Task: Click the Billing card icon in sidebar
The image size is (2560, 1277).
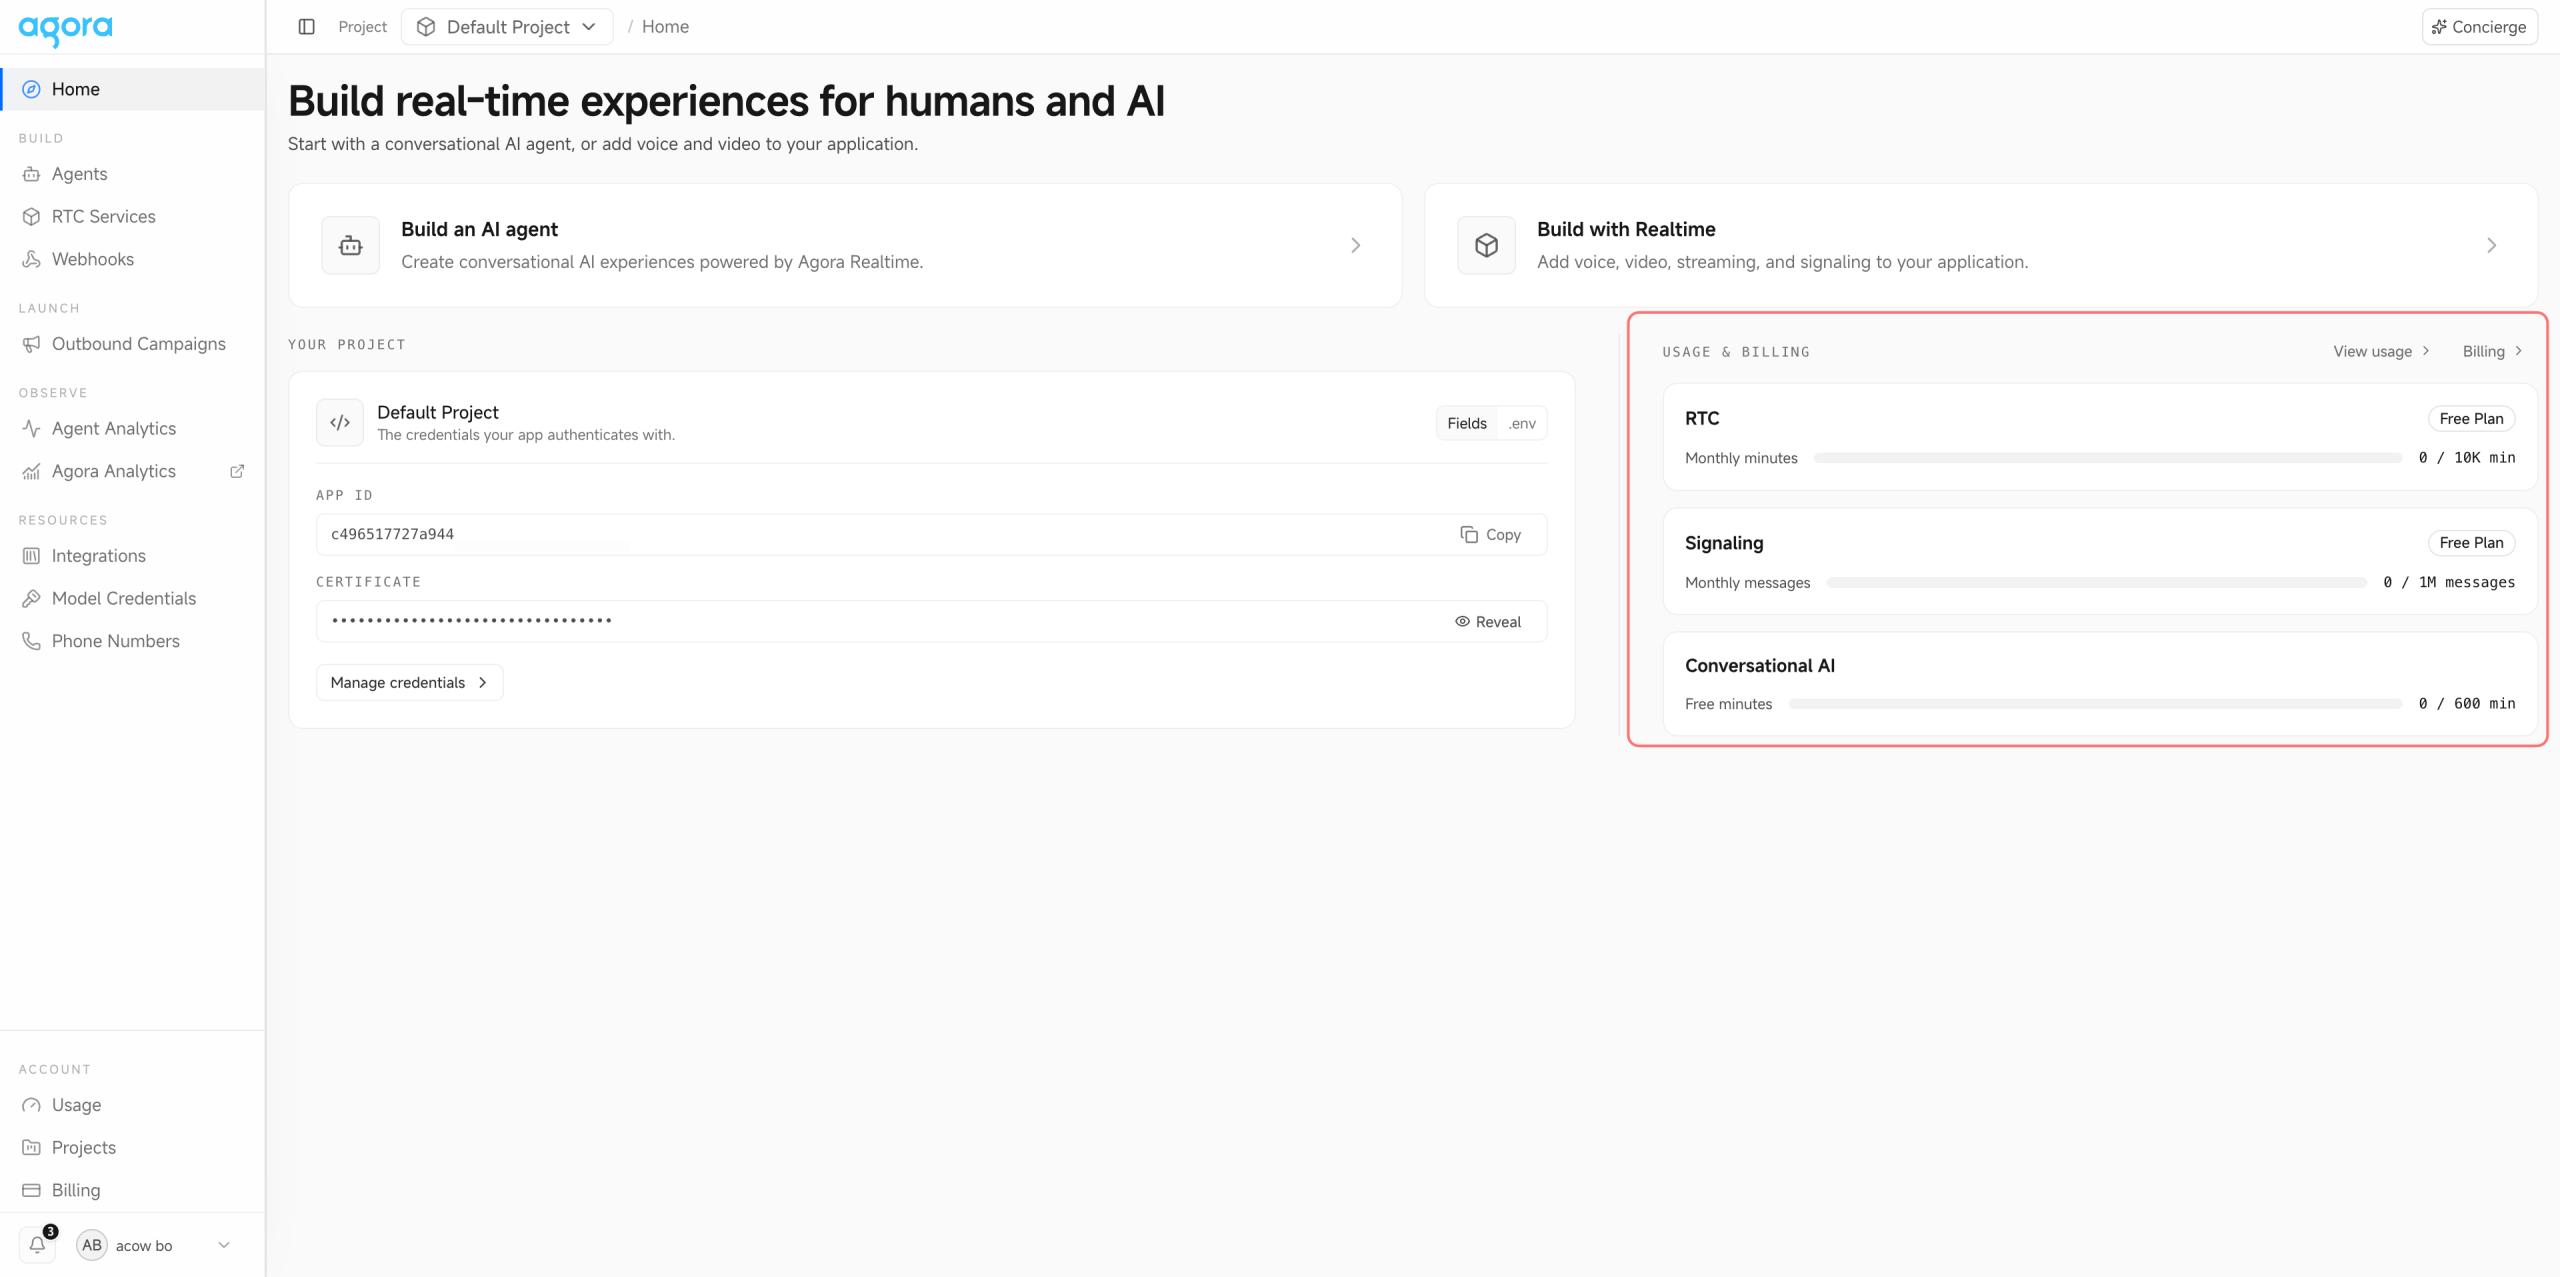Action: tap(31, 1191)
